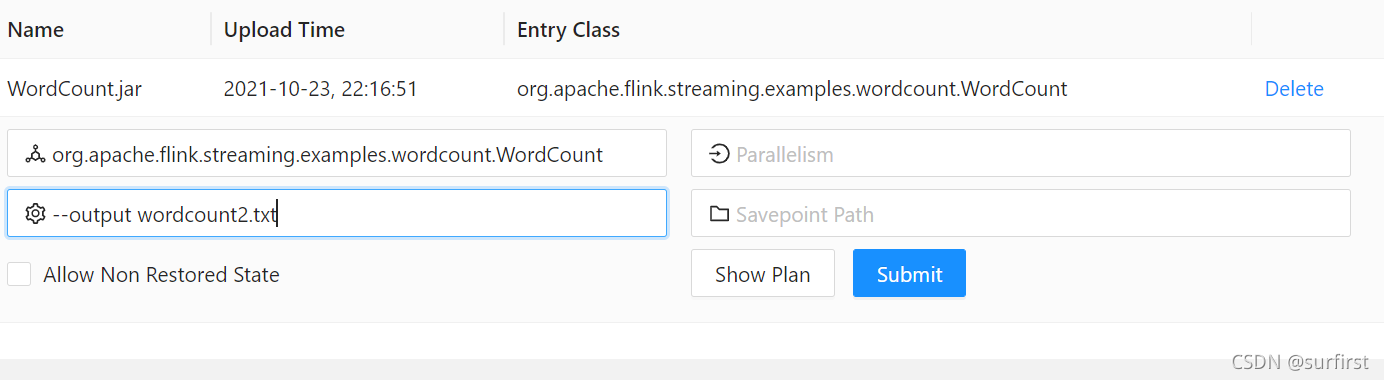Click the Allow Non Restored State label

click(x=161, y=274)
